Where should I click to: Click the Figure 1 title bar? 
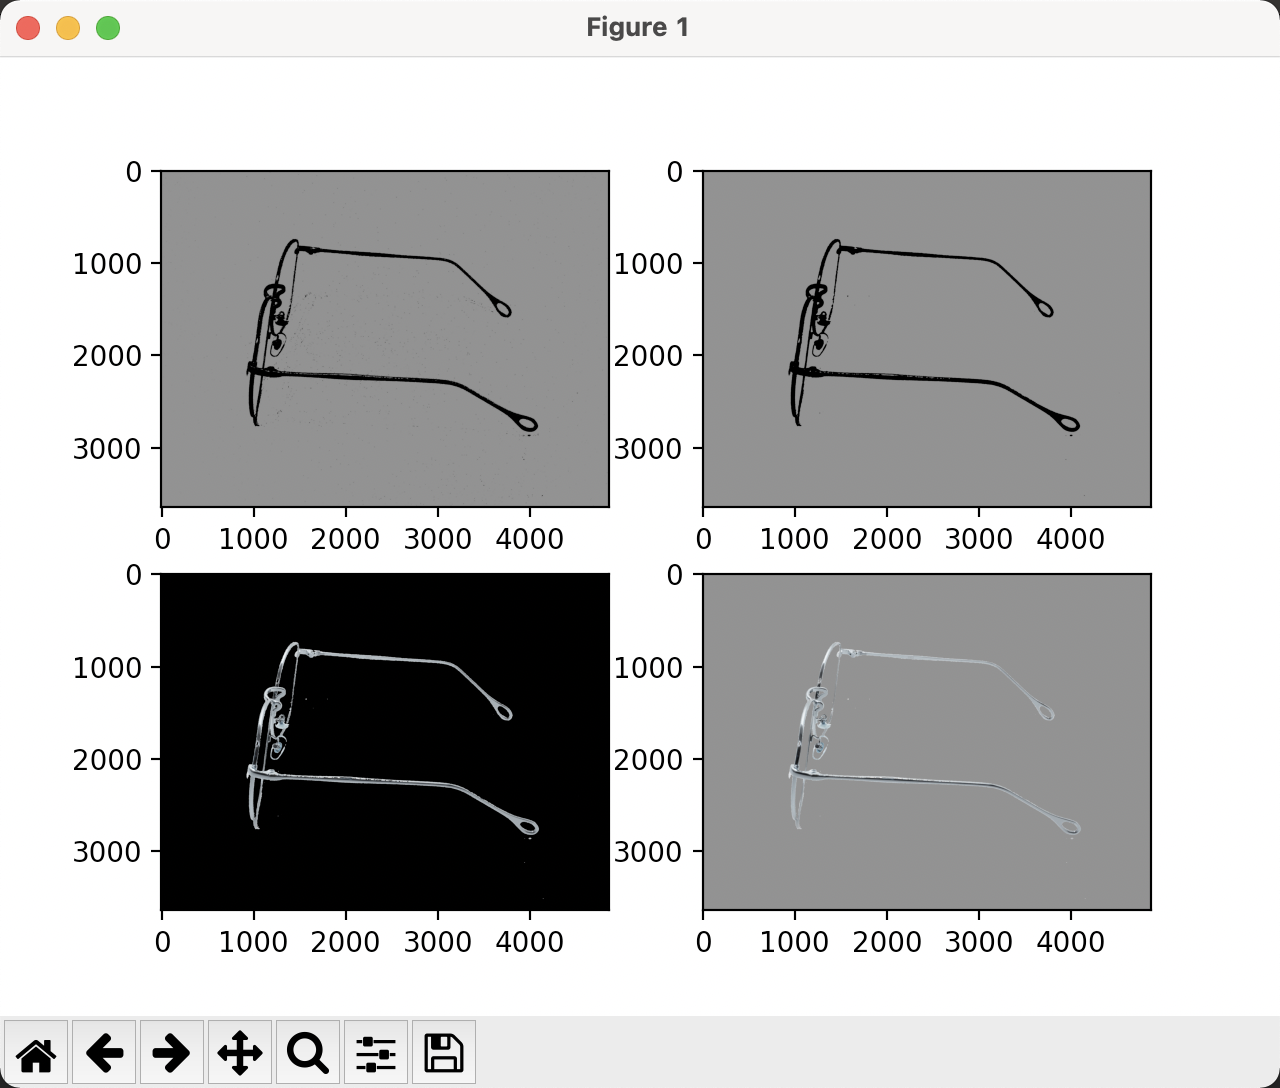click(639, 27)
